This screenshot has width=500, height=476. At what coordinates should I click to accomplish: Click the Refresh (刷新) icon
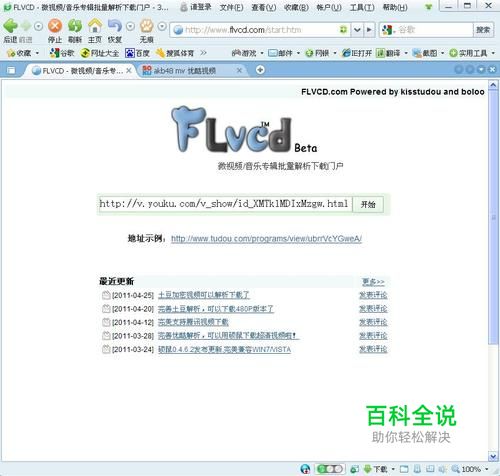75,26
